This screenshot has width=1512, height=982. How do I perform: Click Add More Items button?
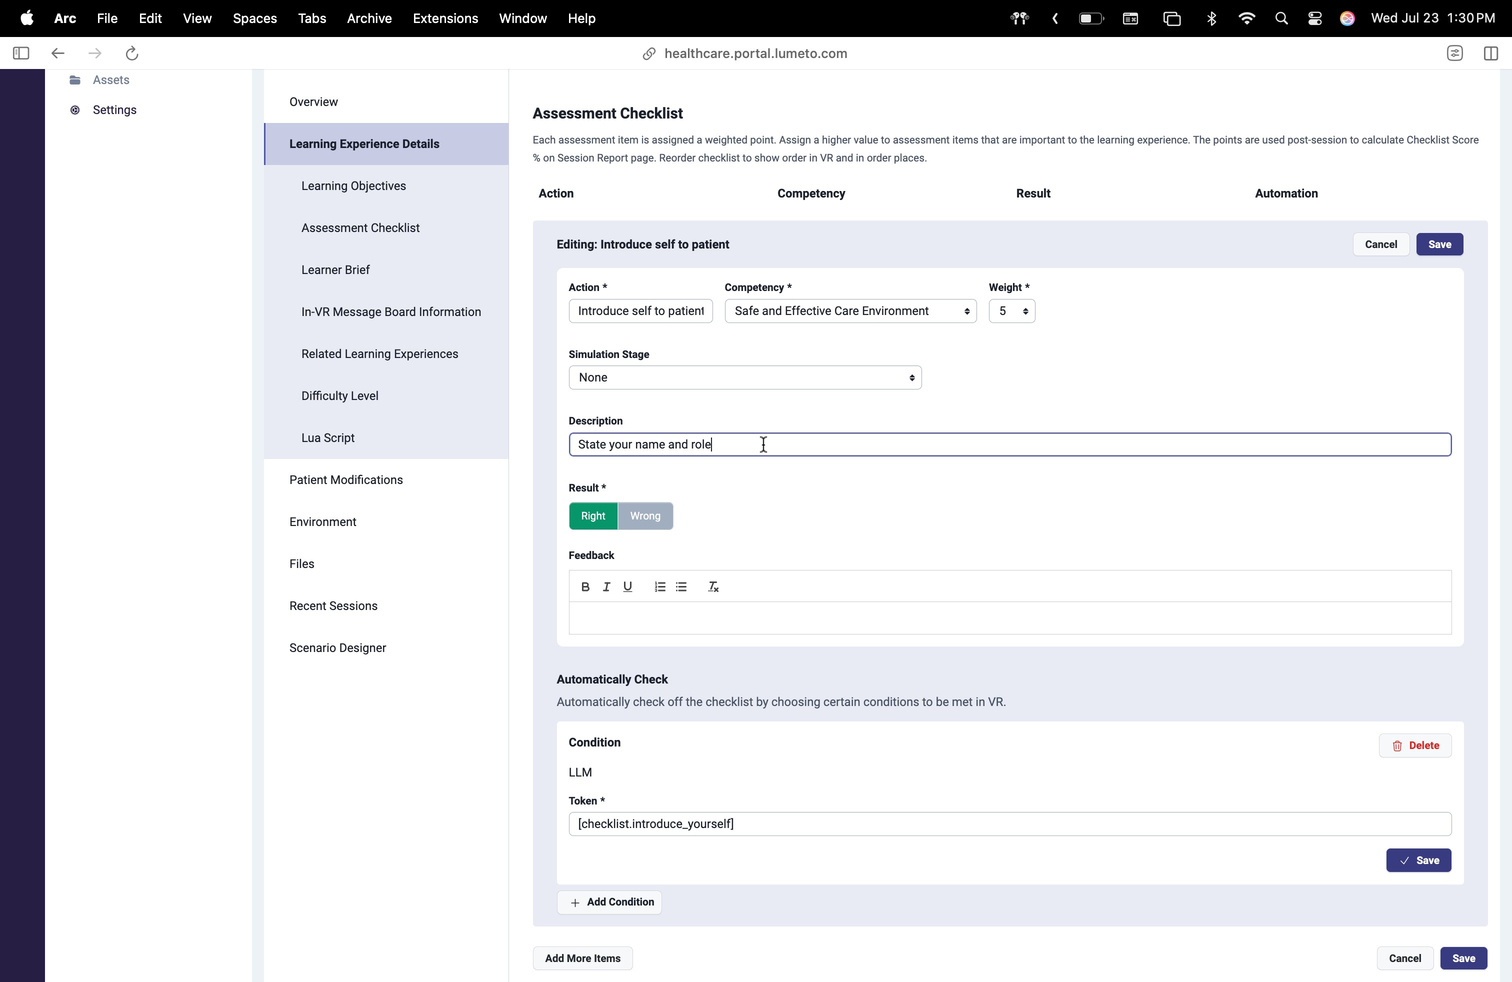(x=582, y=958)
